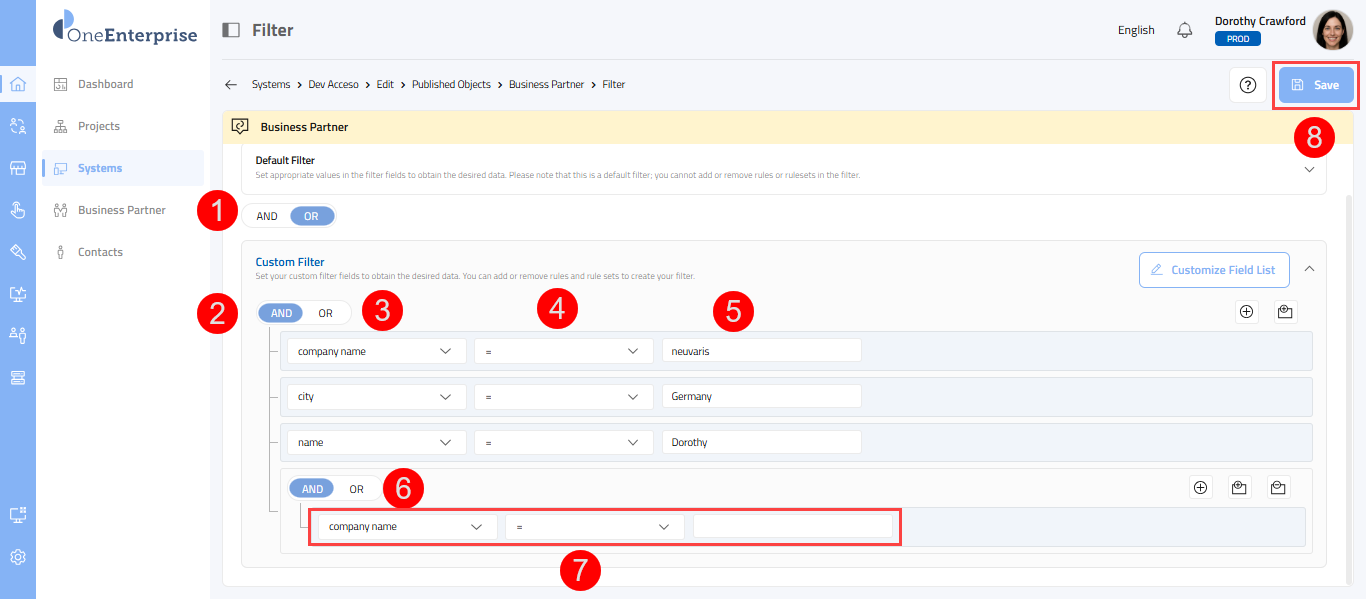Save the filter
Image resolution: width=1366 pixels, height=599 pixels.
(x=1315, y=85)
